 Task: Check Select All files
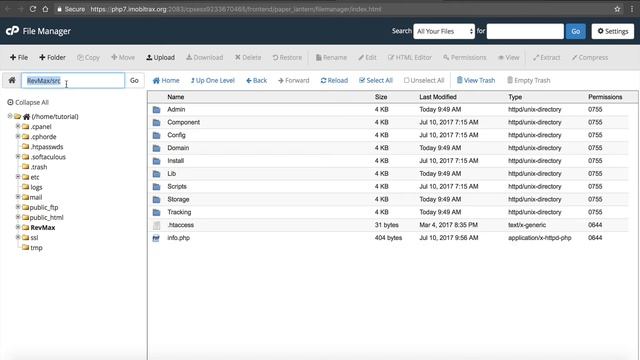pos(376,80)
